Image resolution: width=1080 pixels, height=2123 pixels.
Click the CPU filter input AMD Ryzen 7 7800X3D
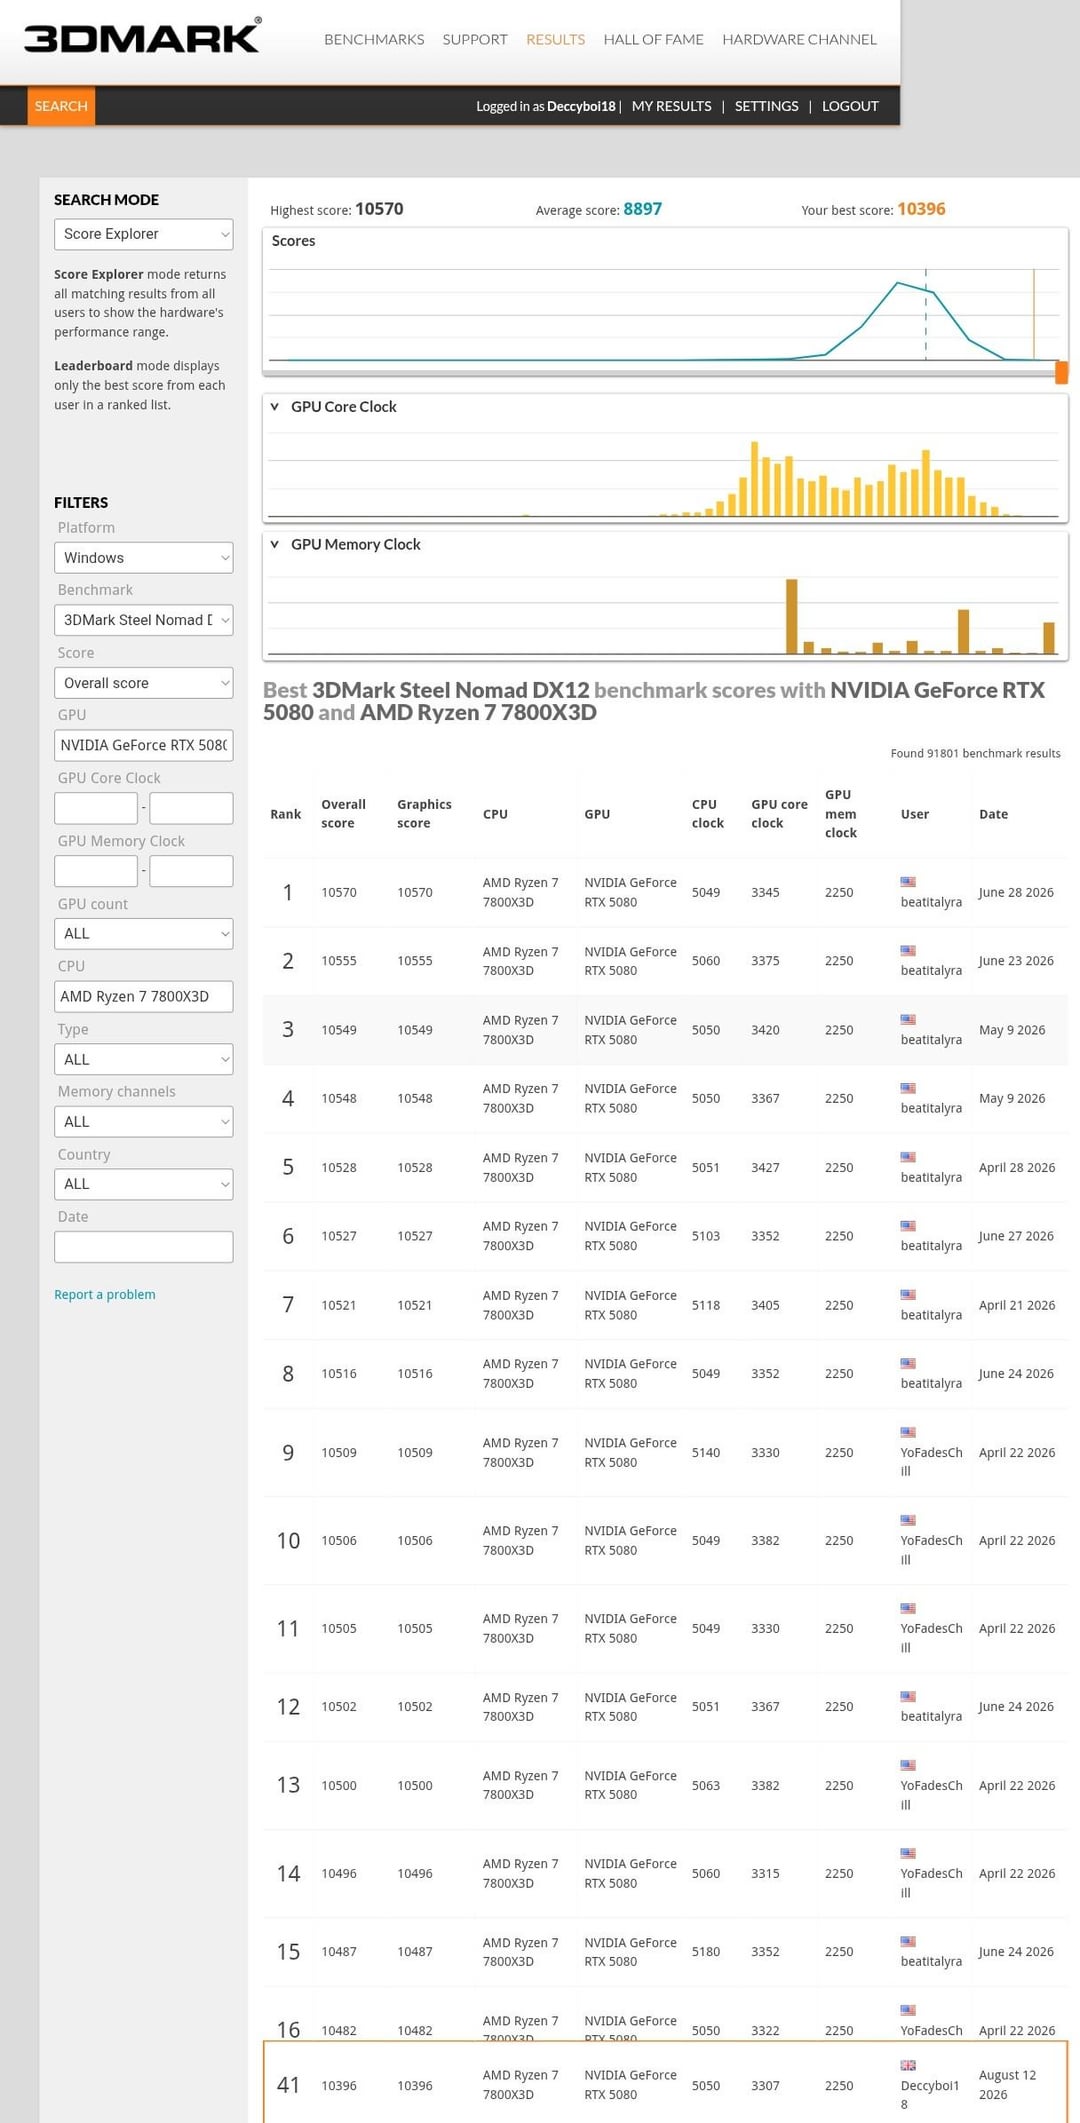pyautogui.click(x=143, y=996)
